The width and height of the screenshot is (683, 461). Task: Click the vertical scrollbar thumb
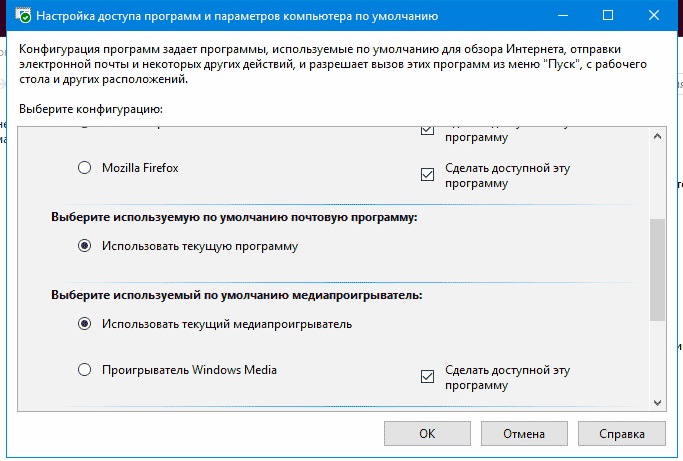(657, 270)
